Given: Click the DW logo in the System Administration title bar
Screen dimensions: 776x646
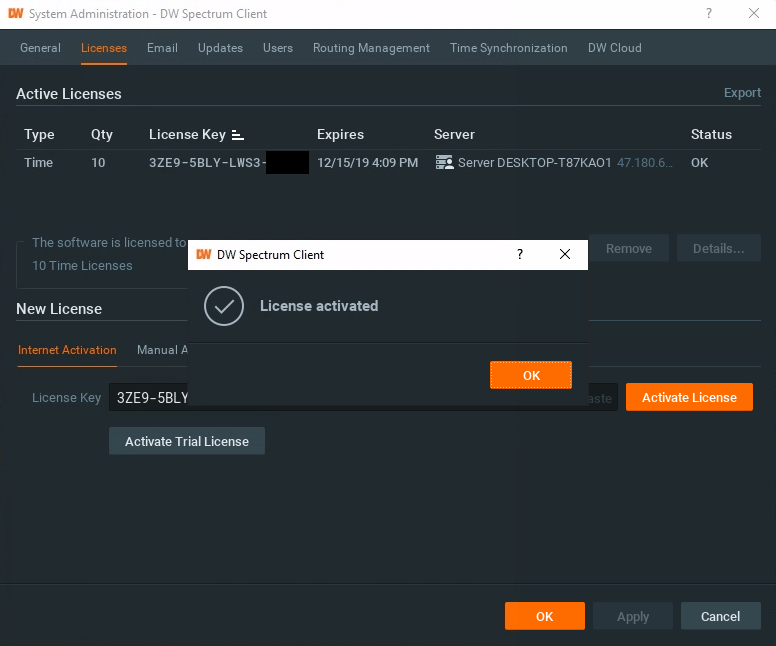Looking at the screenshot, I should tap(16, 13).
